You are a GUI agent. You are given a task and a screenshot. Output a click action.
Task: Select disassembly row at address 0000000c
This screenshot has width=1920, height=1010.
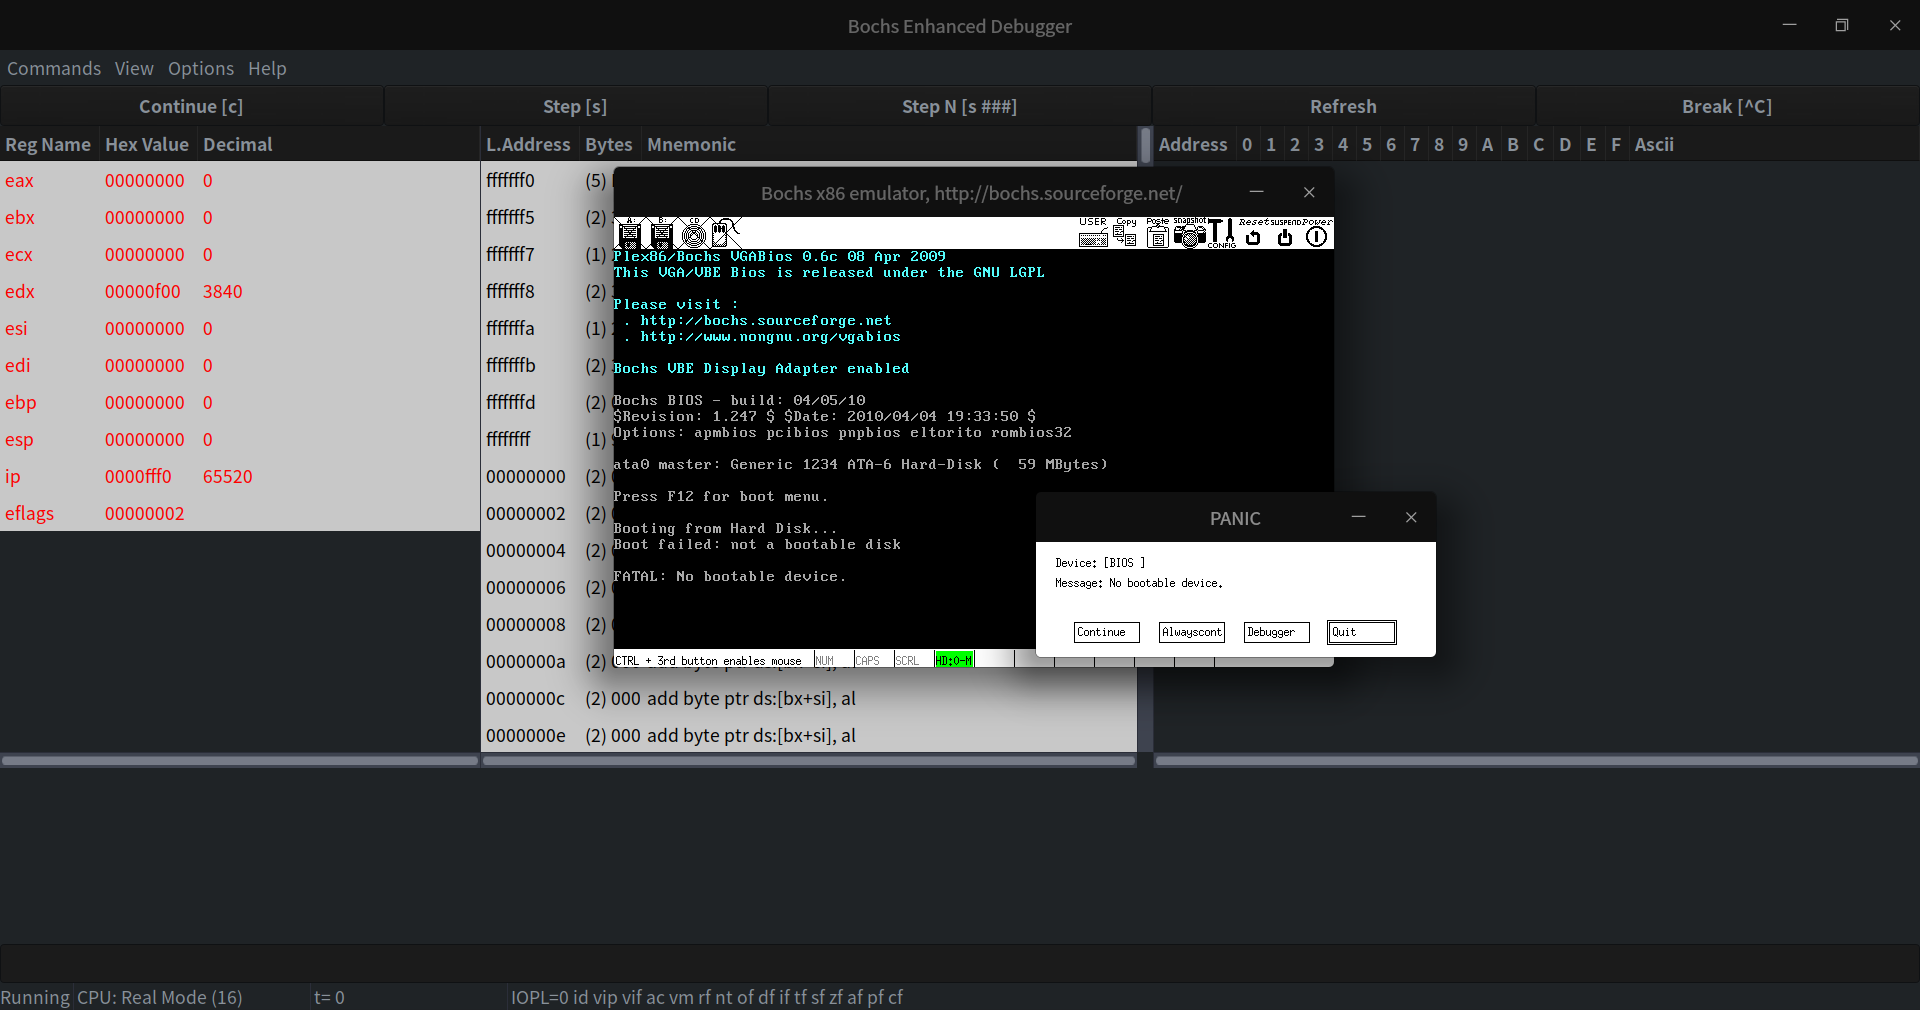click(809, 698)
